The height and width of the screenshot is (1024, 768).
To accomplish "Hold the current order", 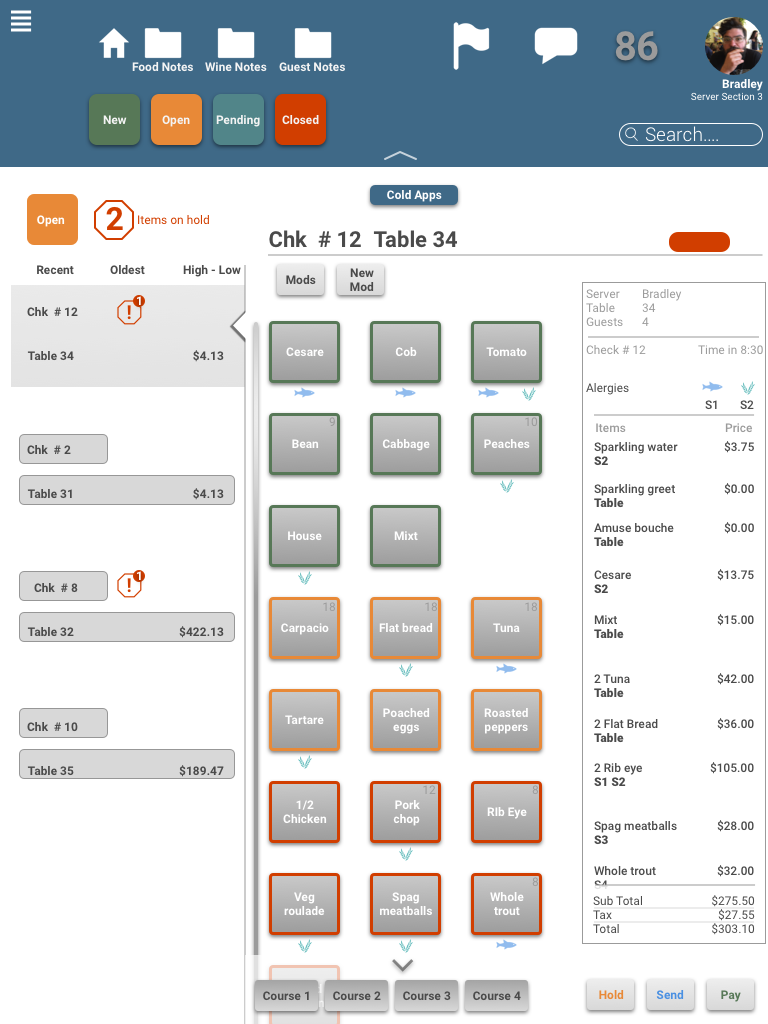I will (611, 995).
